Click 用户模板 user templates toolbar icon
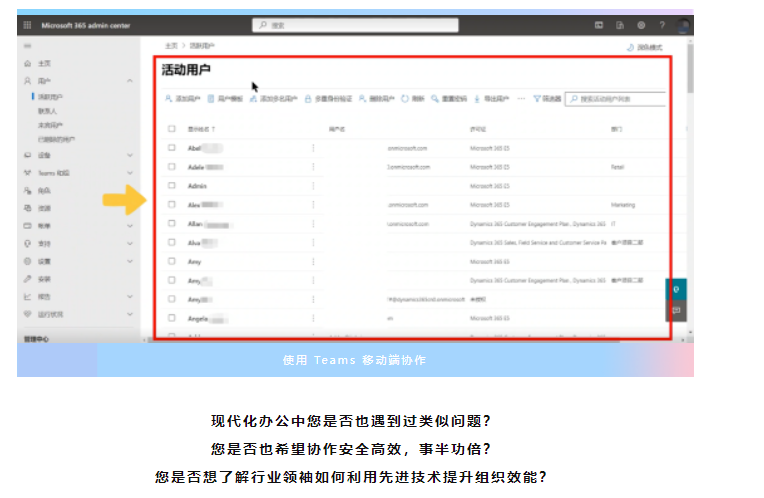Screen dimensions: 764x498 (210, 98)
